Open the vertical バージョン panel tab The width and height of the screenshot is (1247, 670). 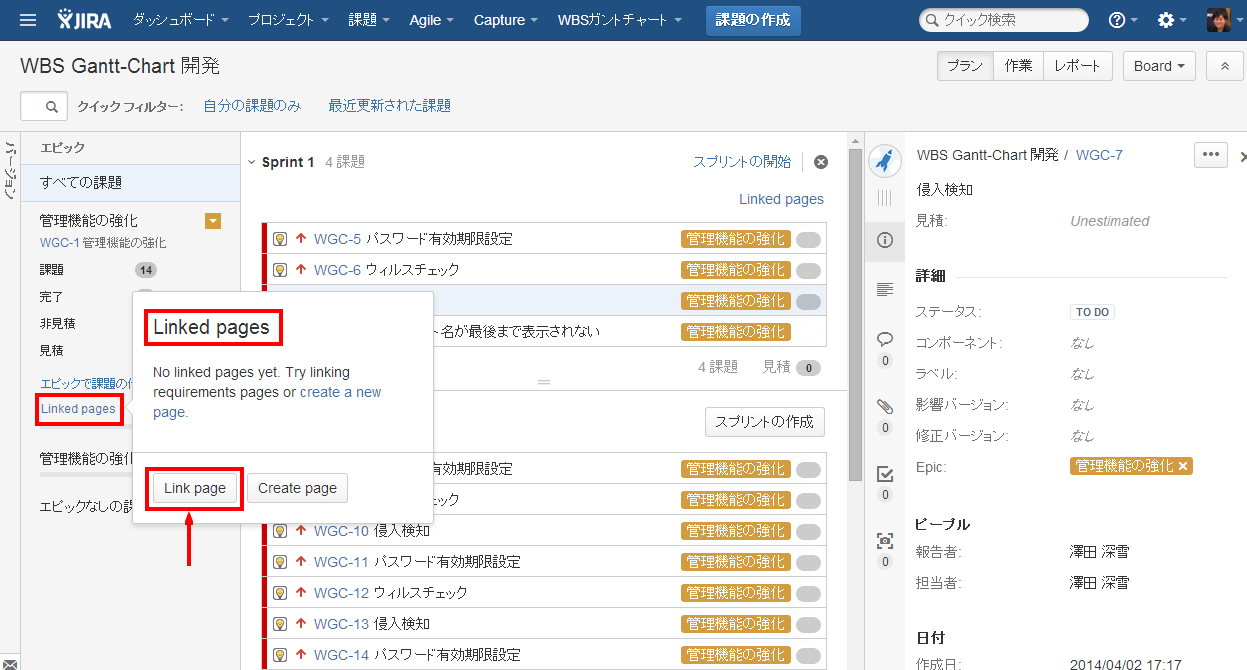[10, 171]
